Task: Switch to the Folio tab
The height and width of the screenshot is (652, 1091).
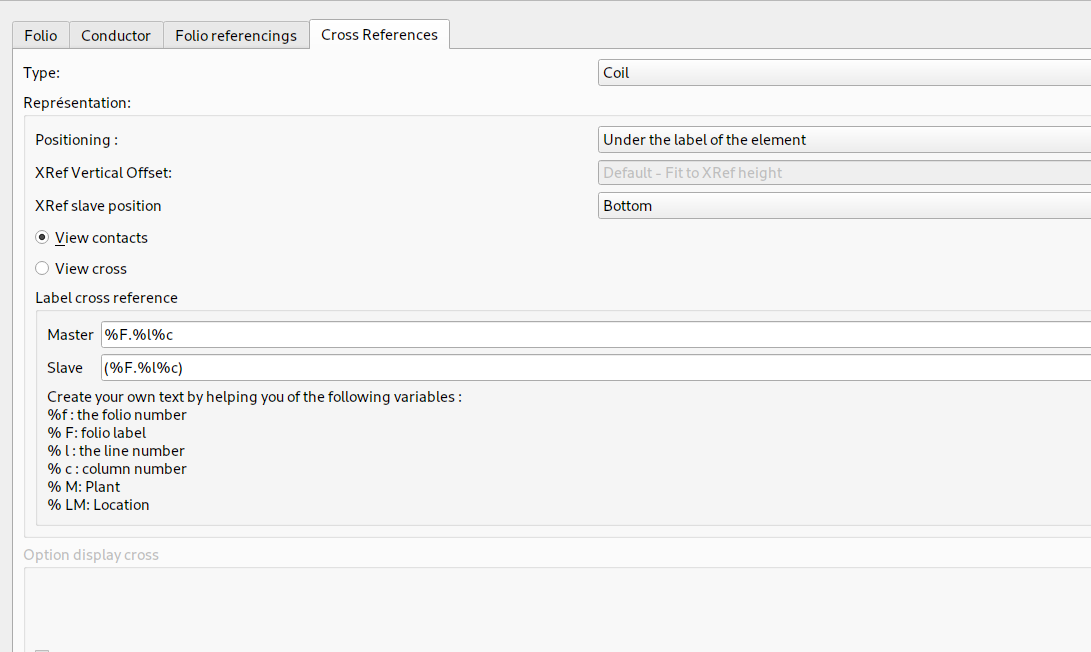Action: (x=41, y=35)
